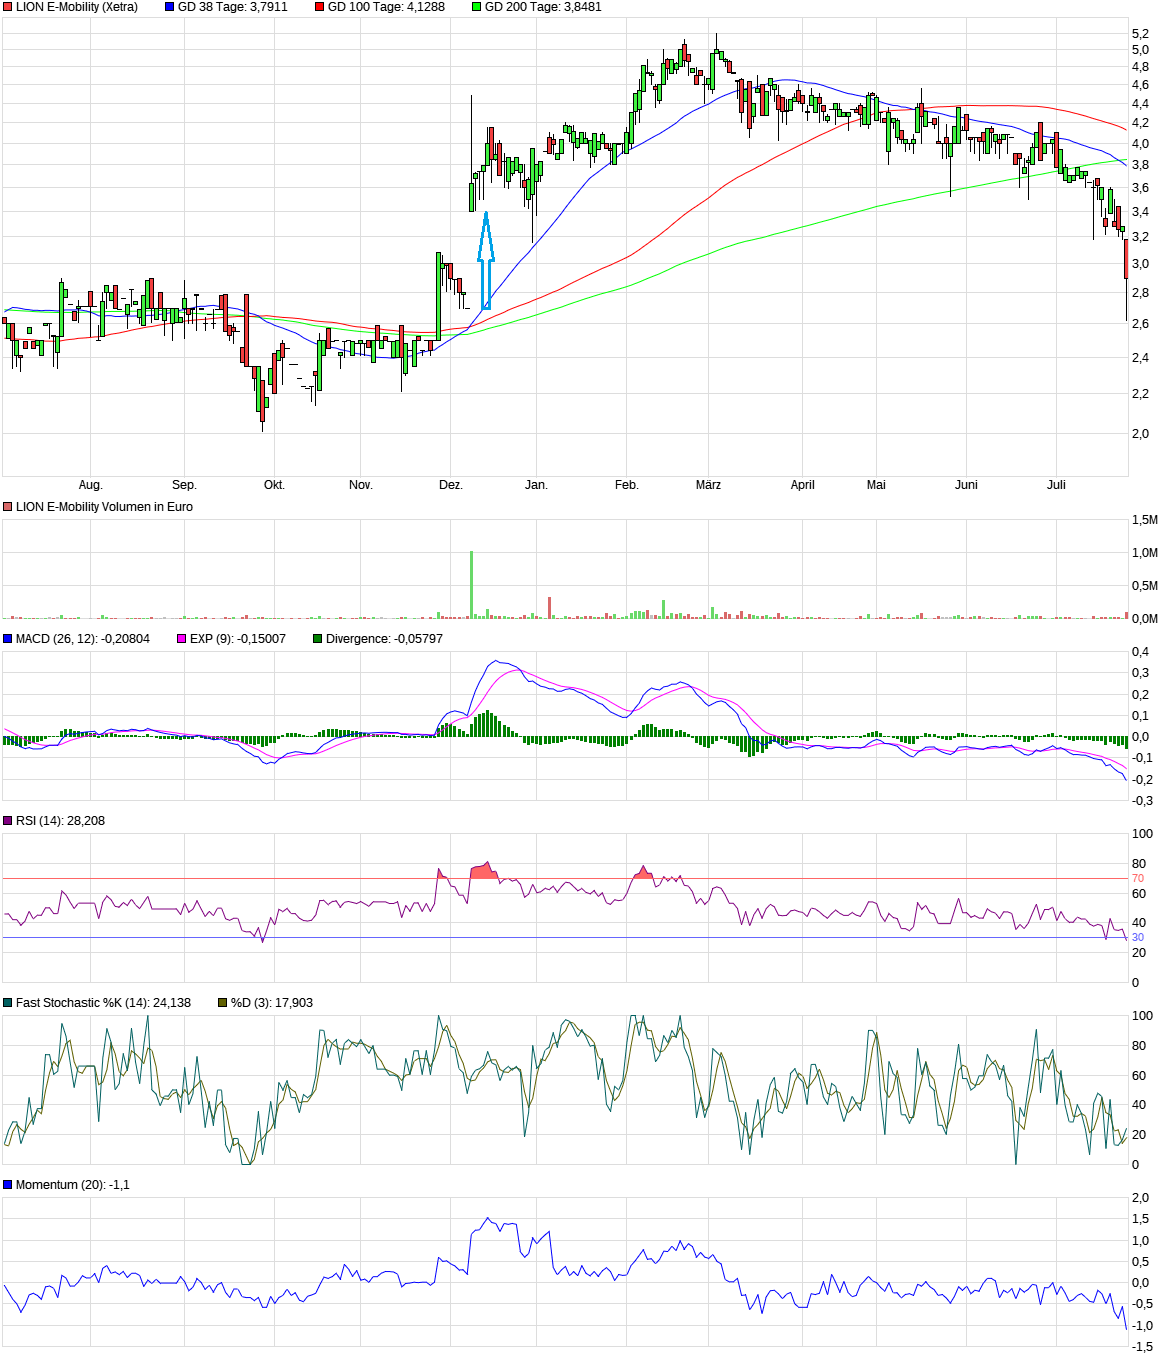Click the März label on the time axis
This screenshot has width=1175, height=1358.
point(708,485)
